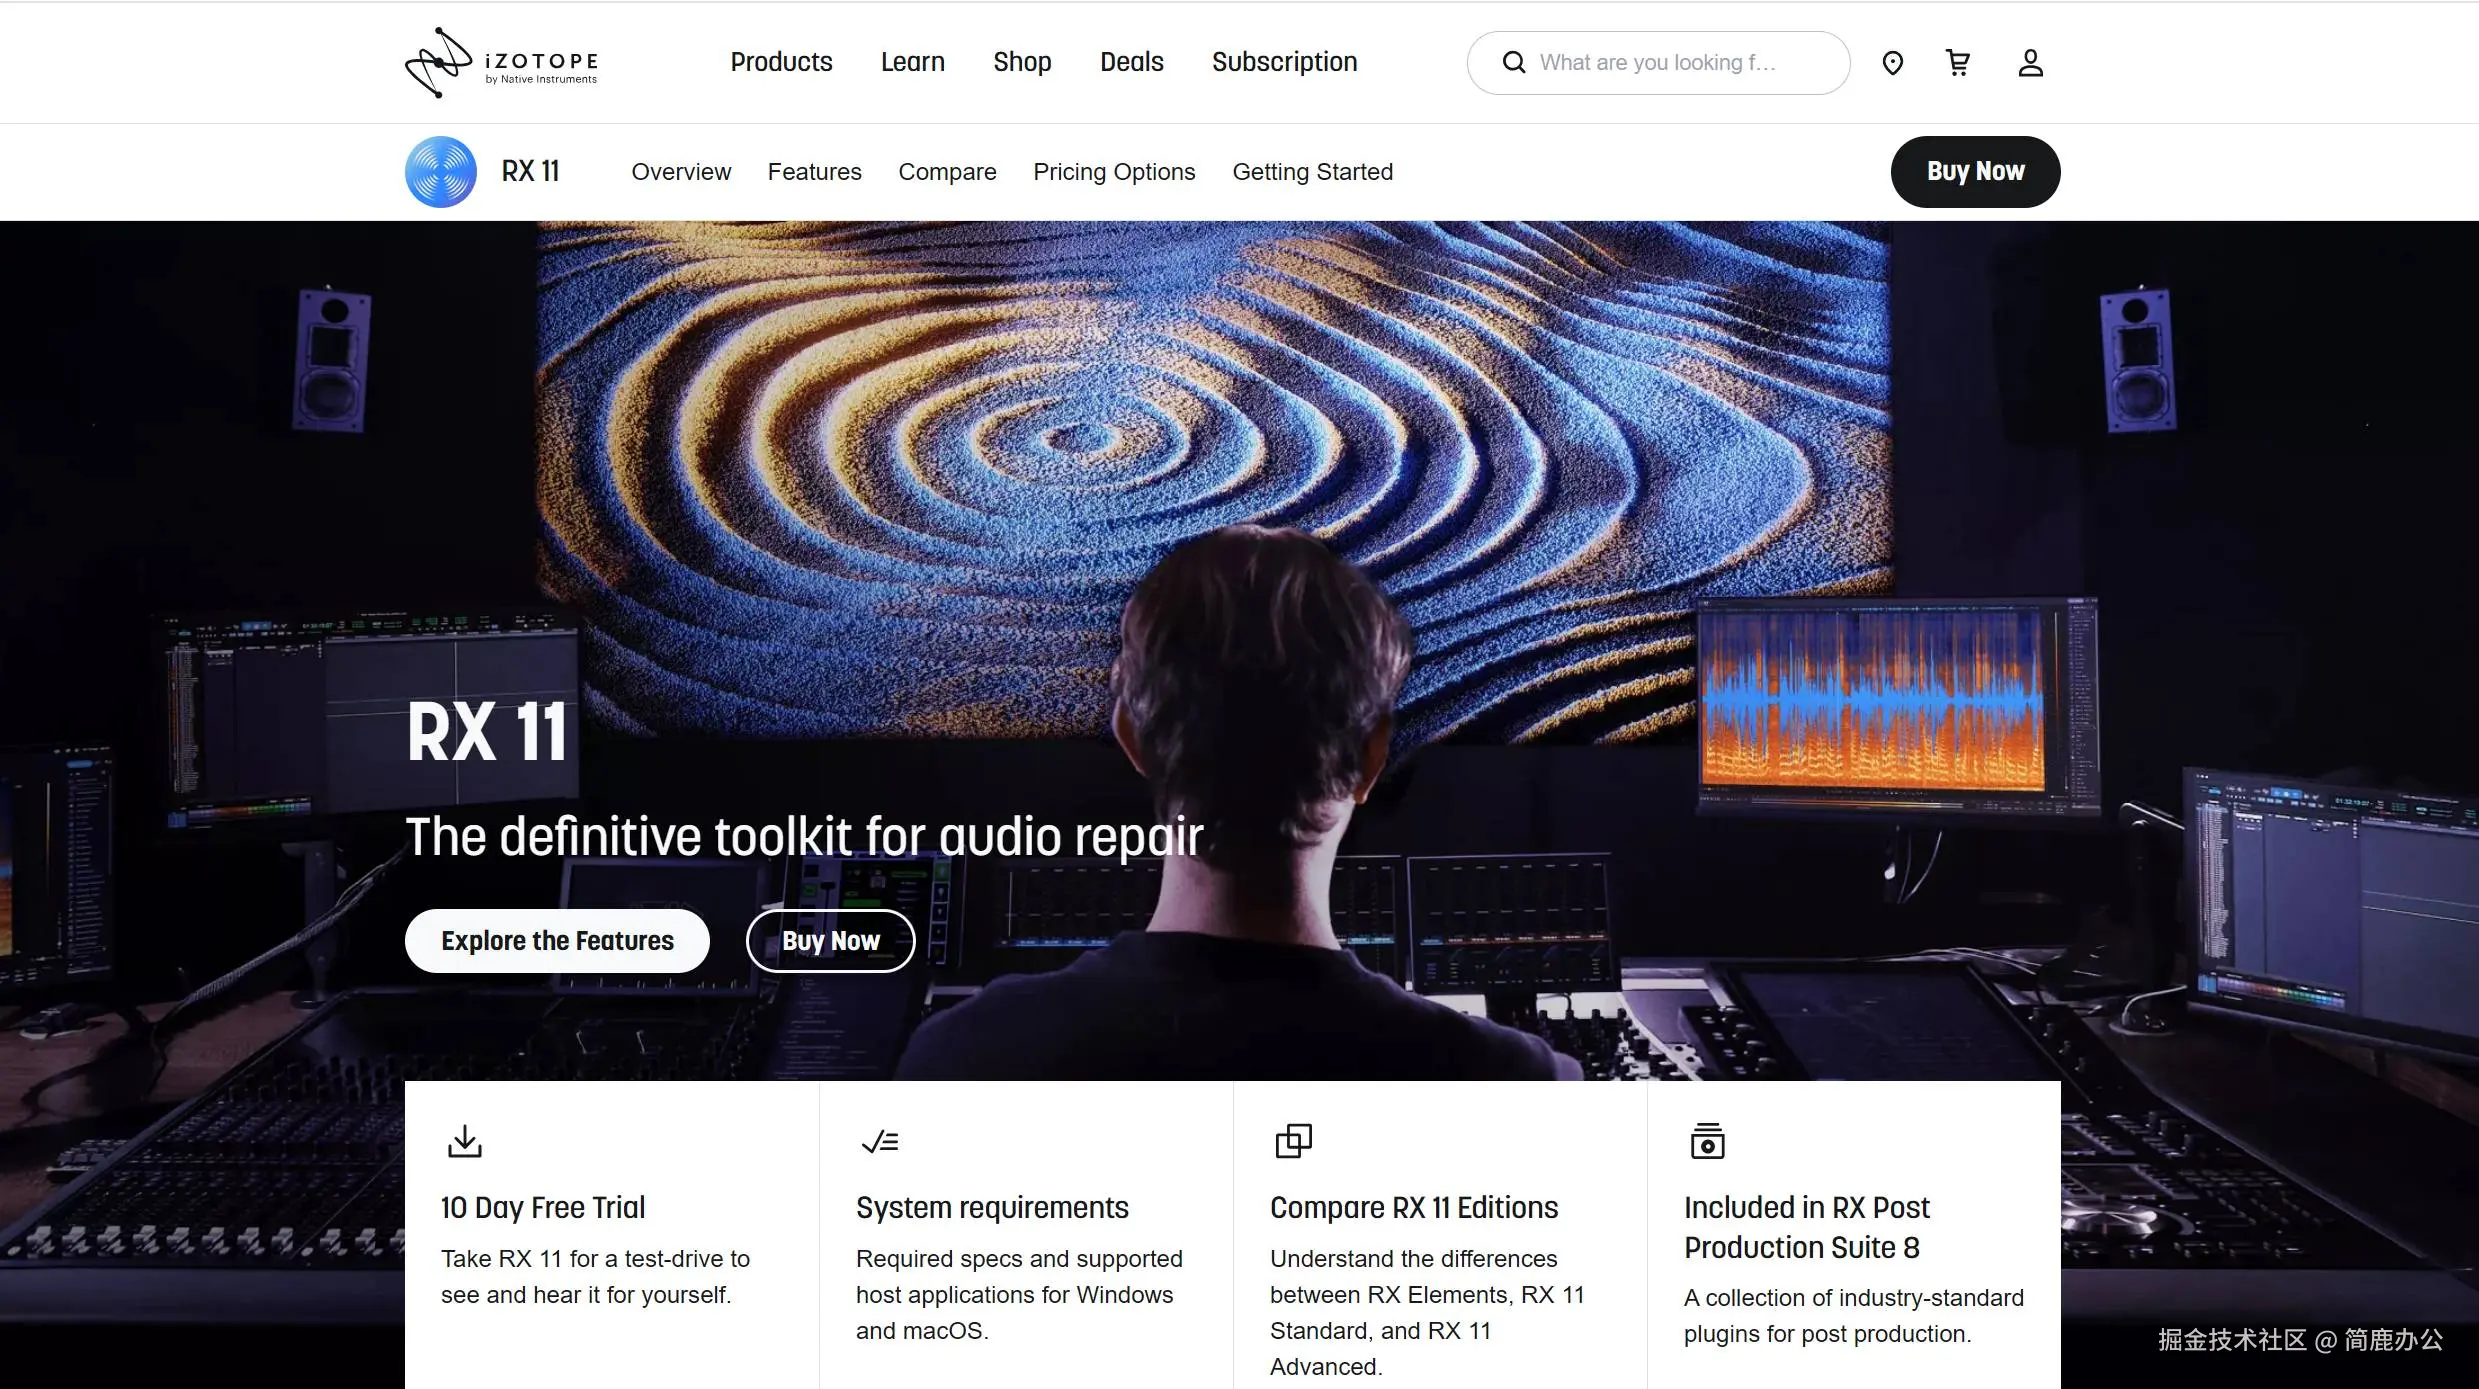Viewport: 2479px width, 1389px height.
Task: Click the blue RX 11 product icon
Action: [x=441, y=172]
